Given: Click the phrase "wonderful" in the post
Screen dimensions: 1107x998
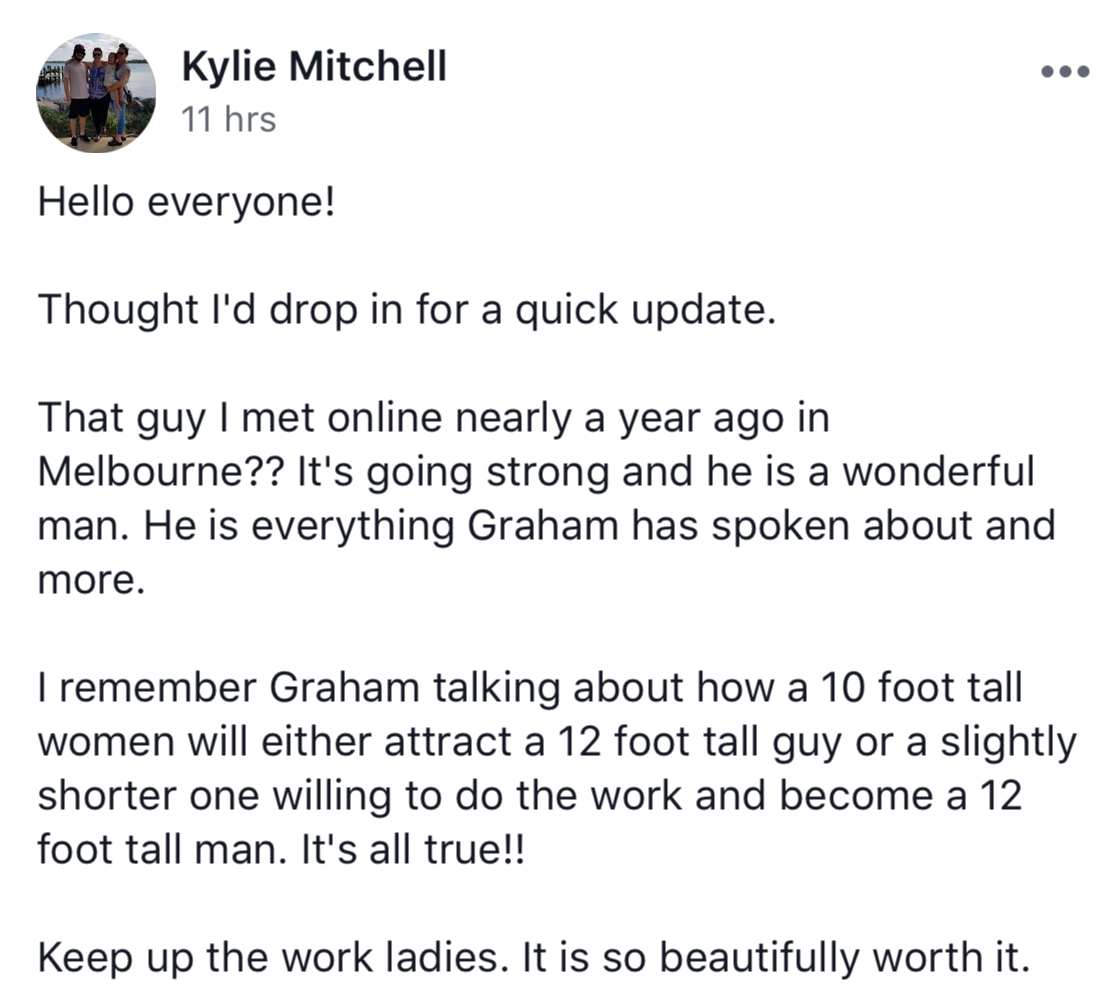Looking at the screenshot, I should [x=939, y=471].
